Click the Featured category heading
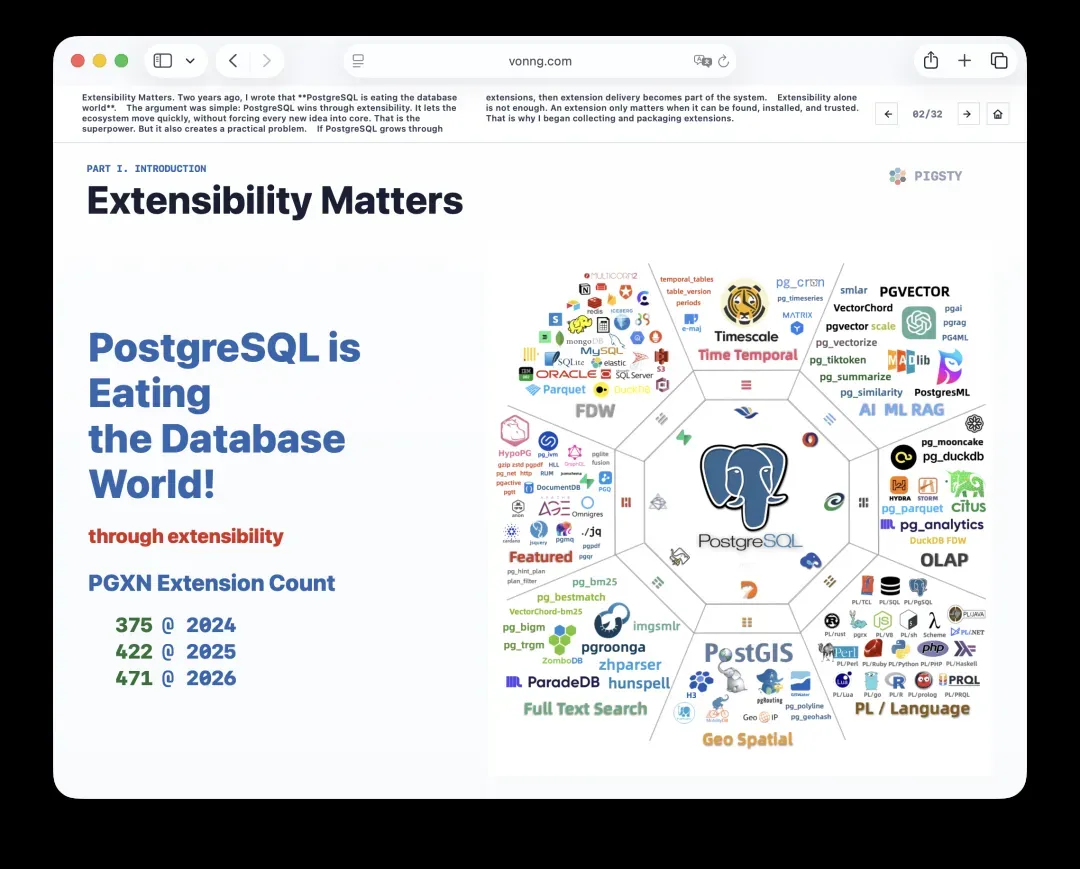The height and width of the screenshot is (869, 1080). coord(541,556)
